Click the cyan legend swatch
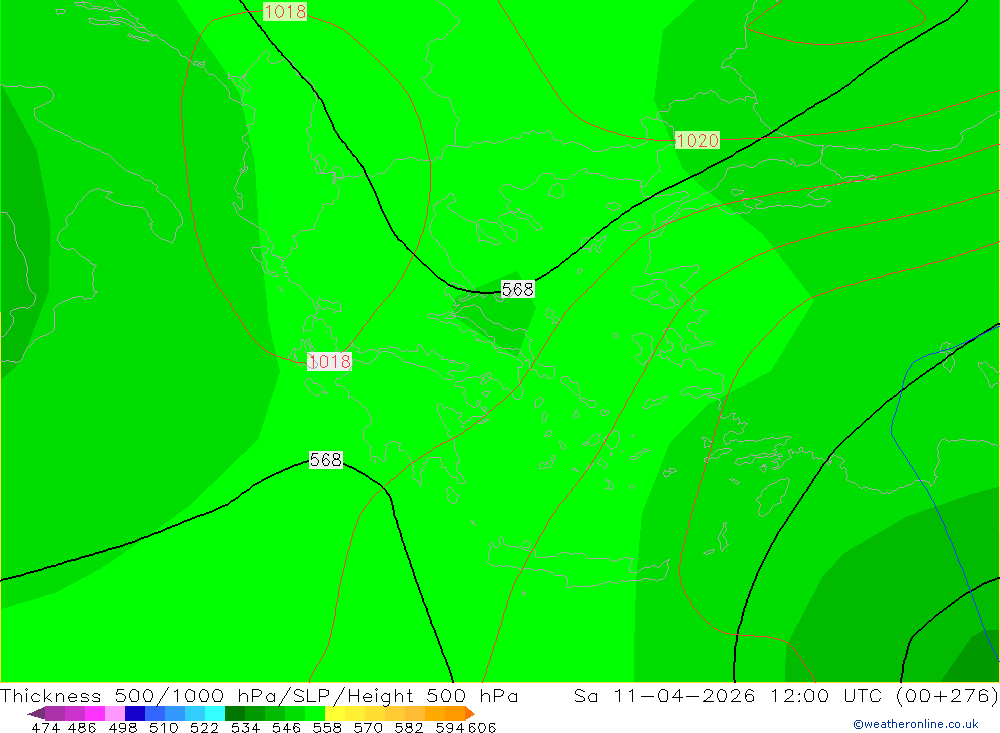This screenshot has height=733, width=1000. [x=215, y=713]
